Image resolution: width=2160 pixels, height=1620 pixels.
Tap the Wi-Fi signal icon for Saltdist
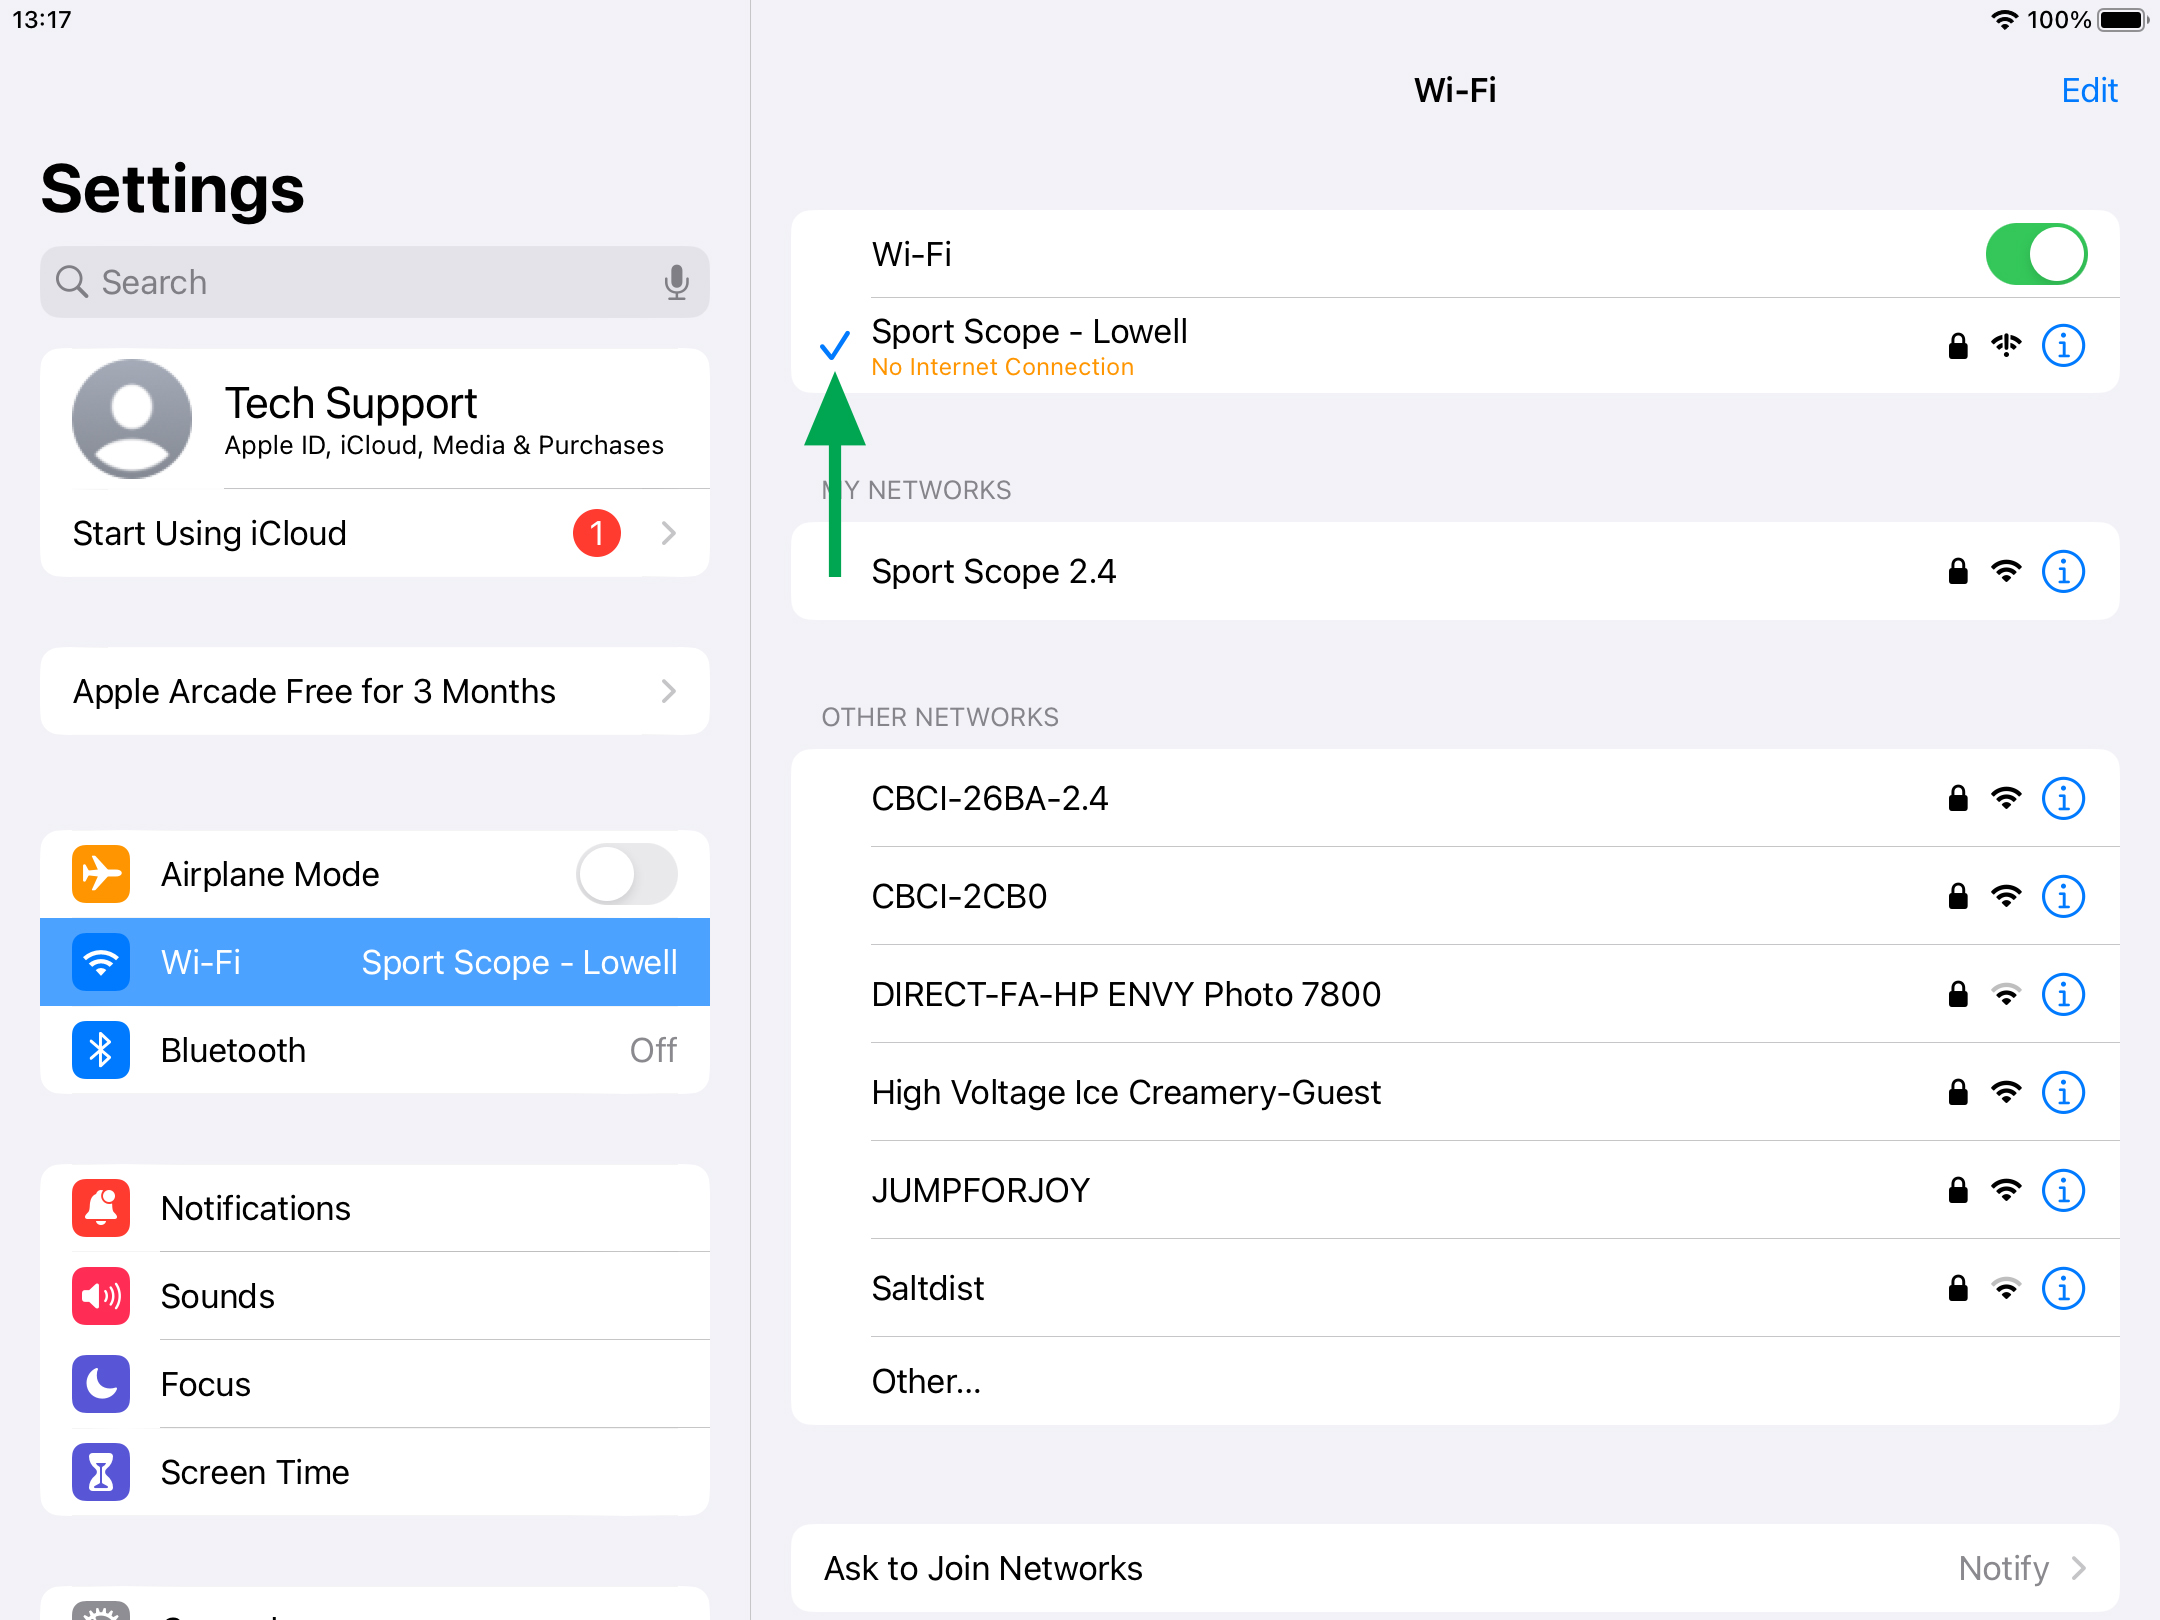coord(2006,1289)
